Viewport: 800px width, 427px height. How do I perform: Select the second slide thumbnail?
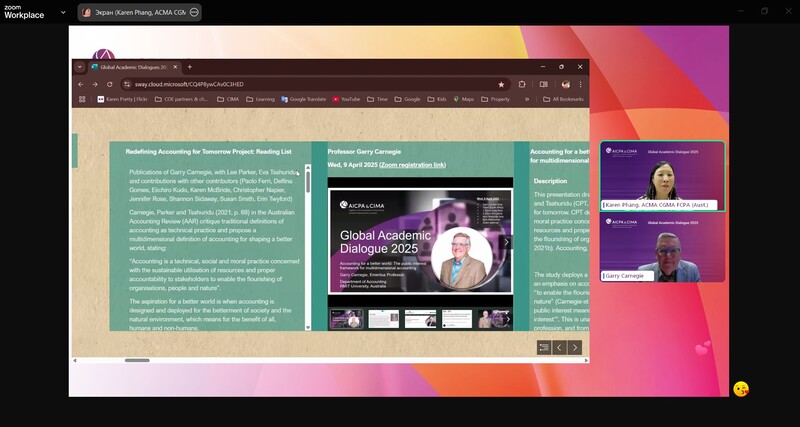point(383,318)
